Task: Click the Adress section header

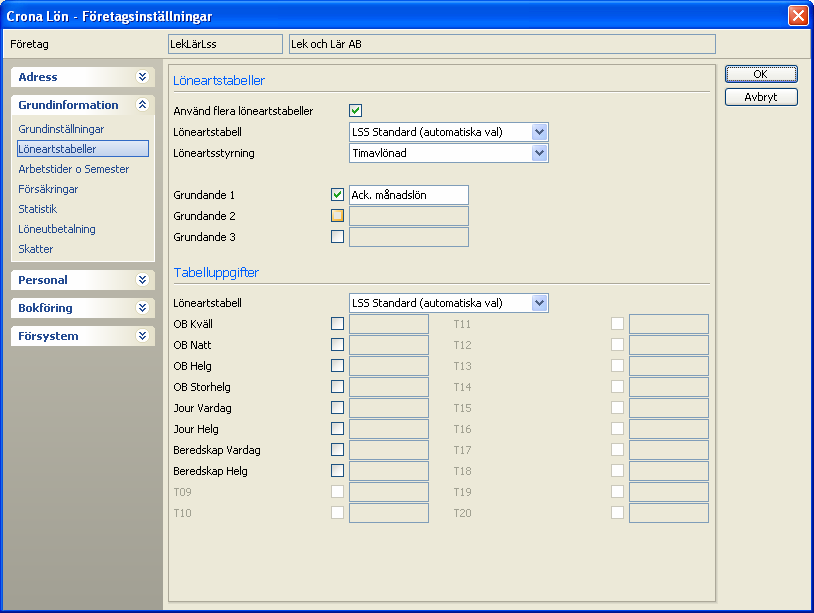Action: click(x=83, y=77)
